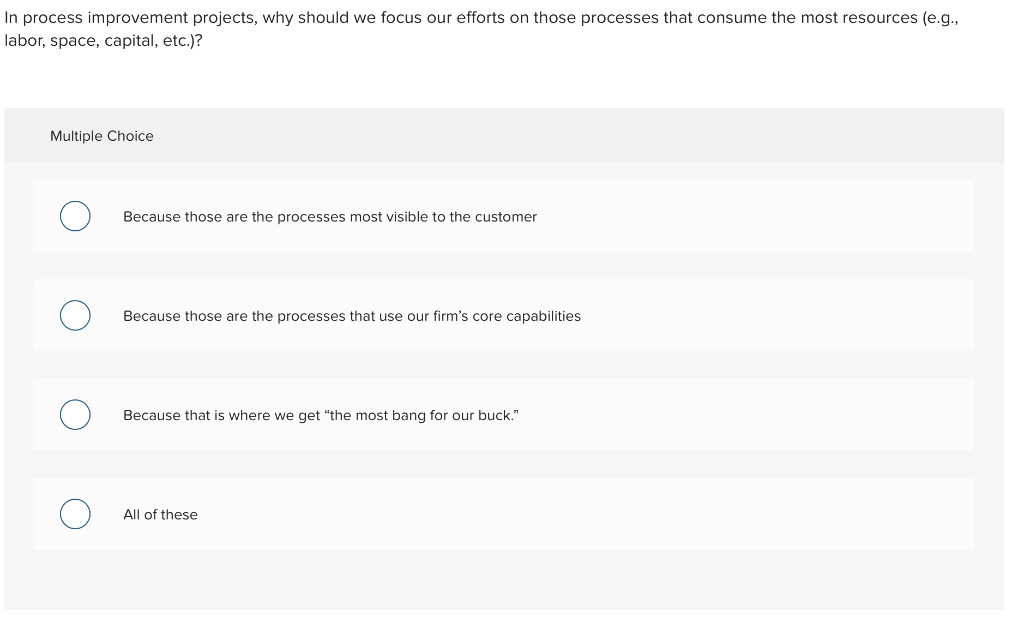The width and height of the screenshot is (1024, 622).
Task: Click the Multiple Choice header label
Action: pyautogui.click(x=102, y=136)
